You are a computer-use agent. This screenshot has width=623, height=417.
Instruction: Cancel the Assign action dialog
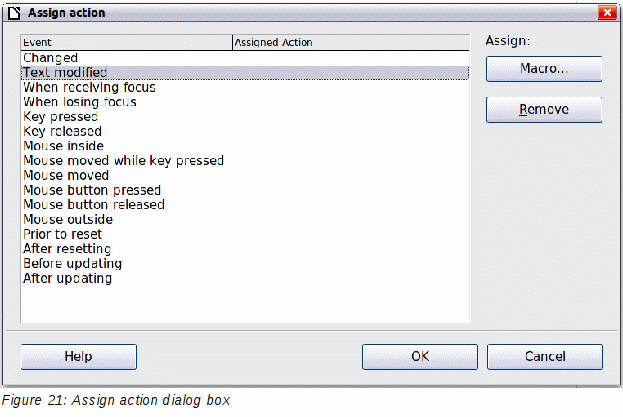coord(545,357)
